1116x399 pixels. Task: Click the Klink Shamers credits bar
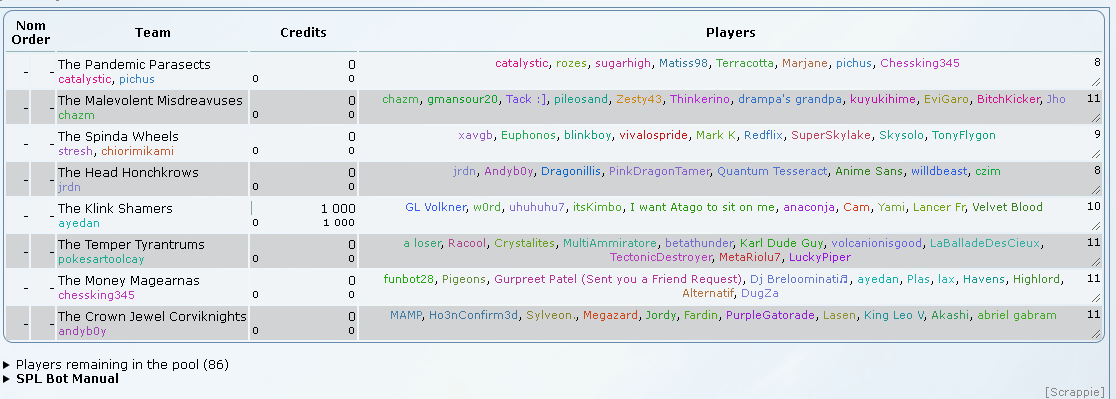click(x=251, y=208)
